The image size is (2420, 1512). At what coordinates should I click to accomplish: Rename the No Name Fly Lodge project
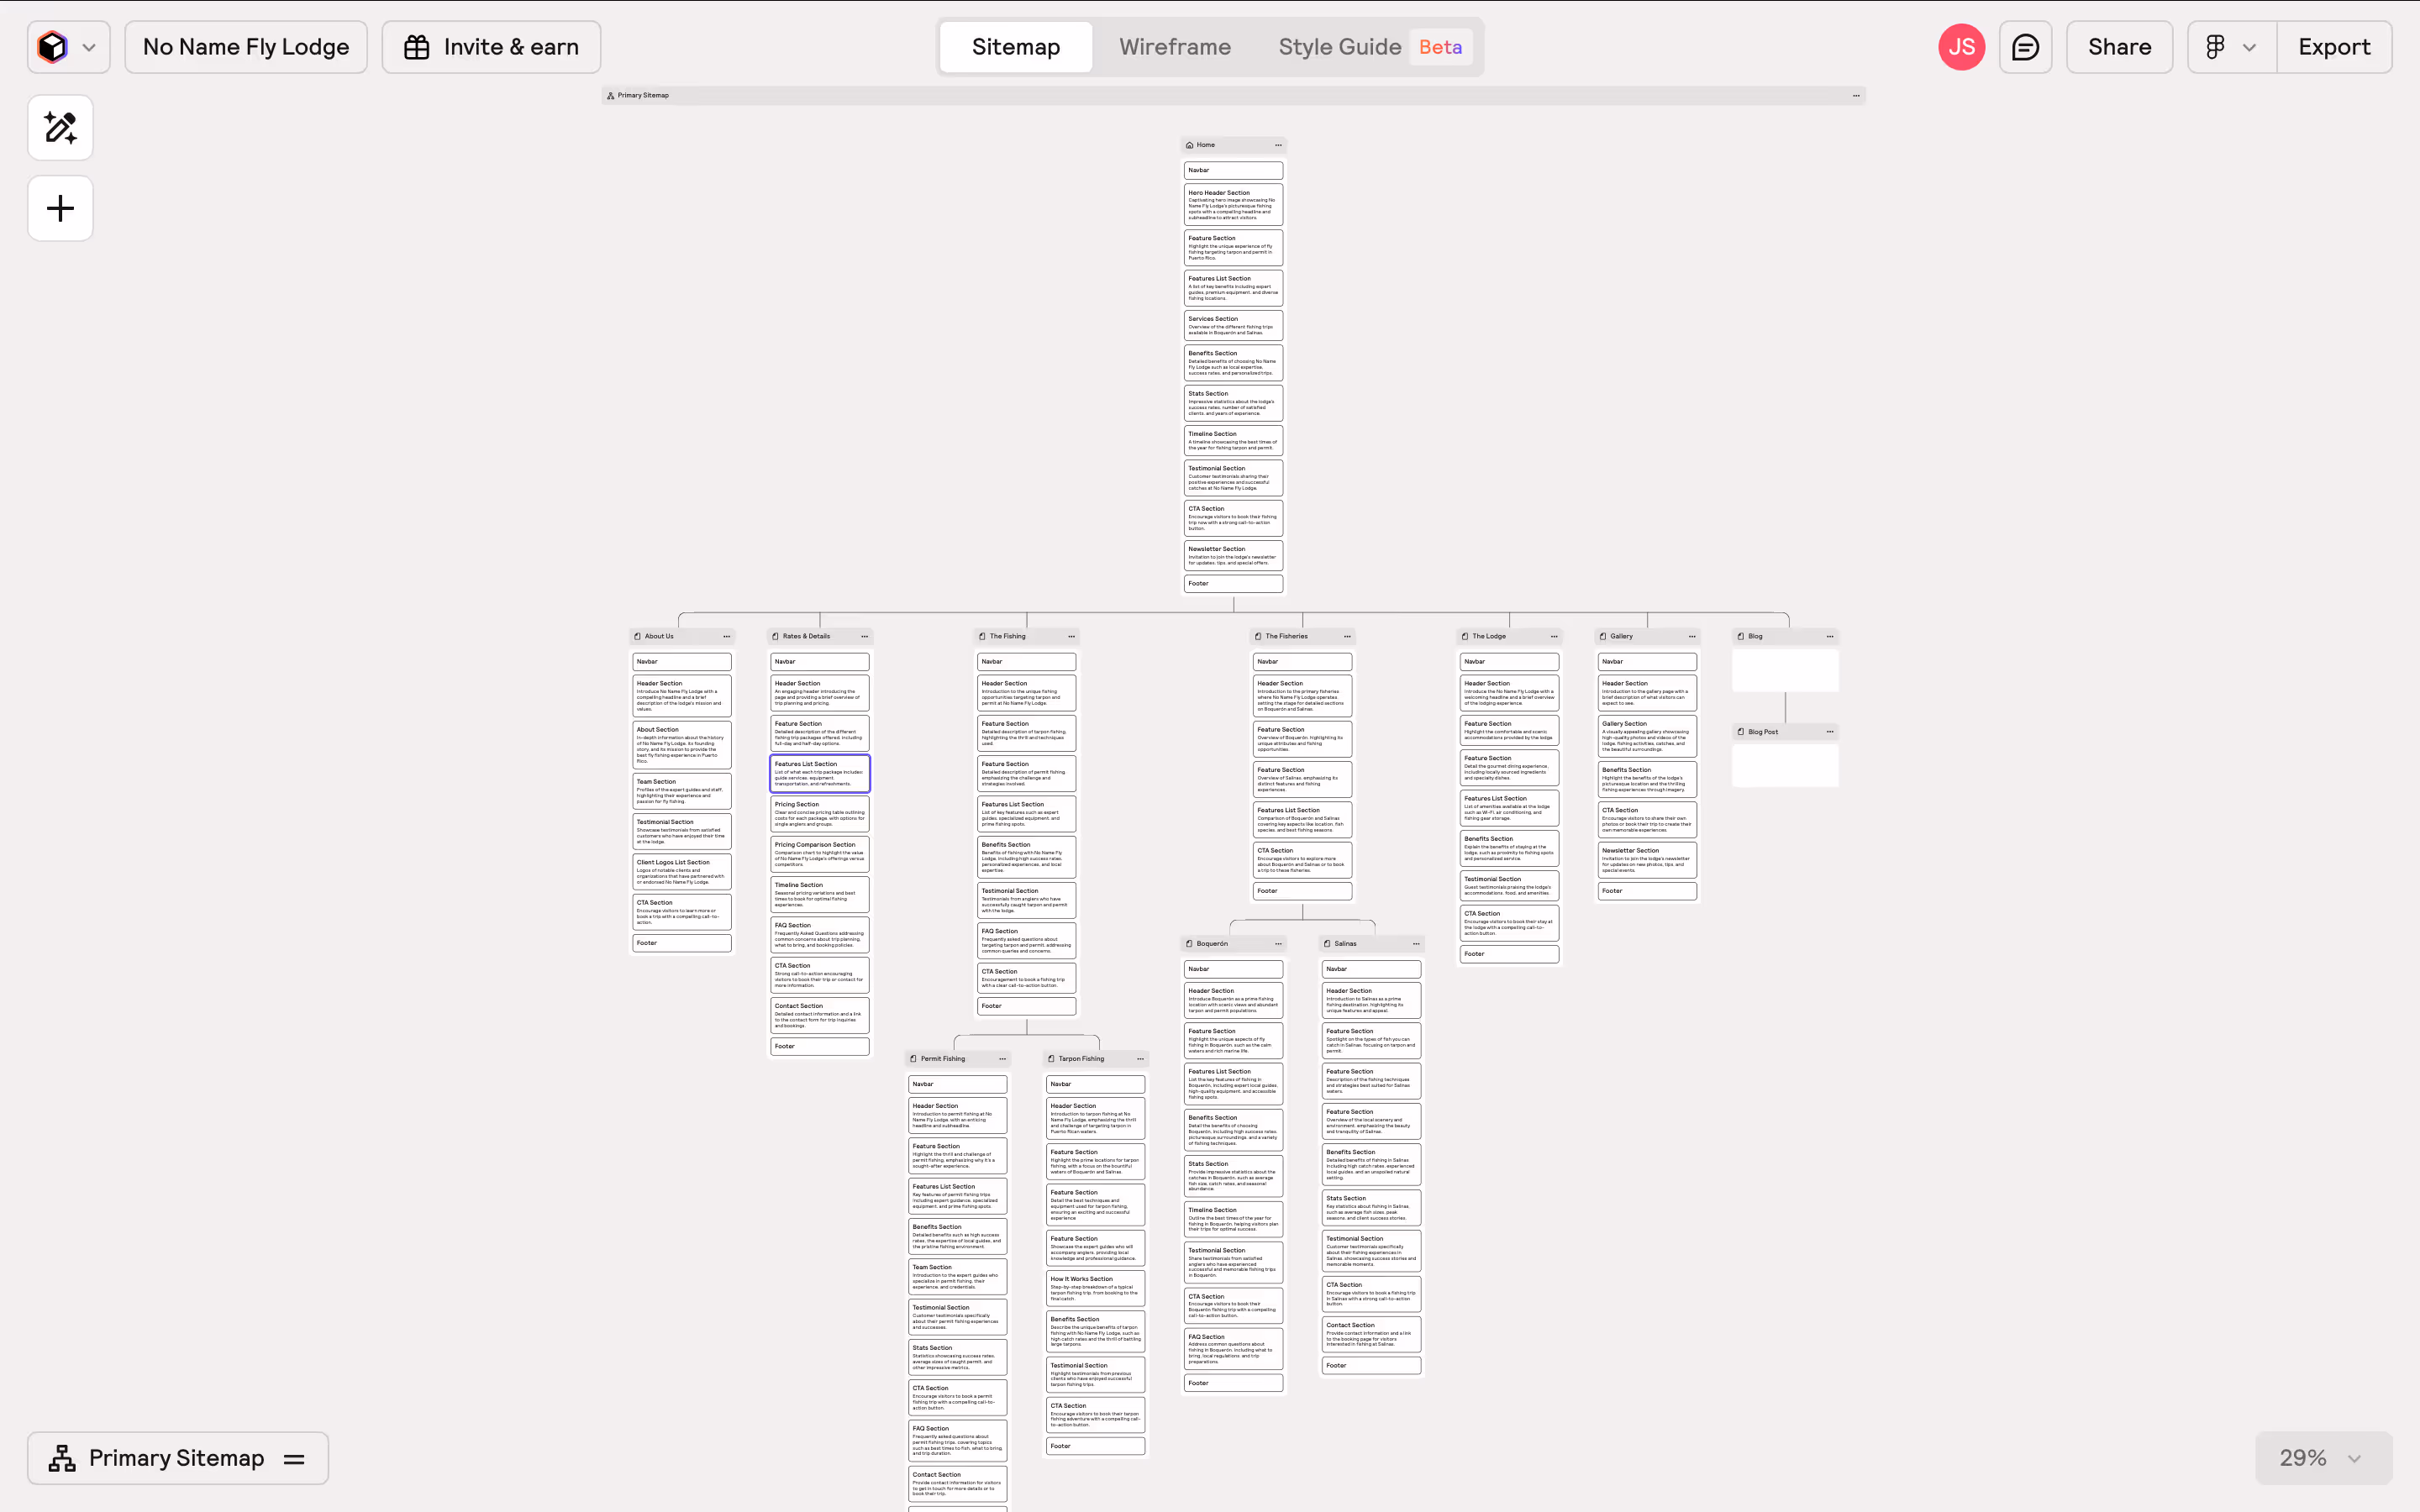click(246, 47)
